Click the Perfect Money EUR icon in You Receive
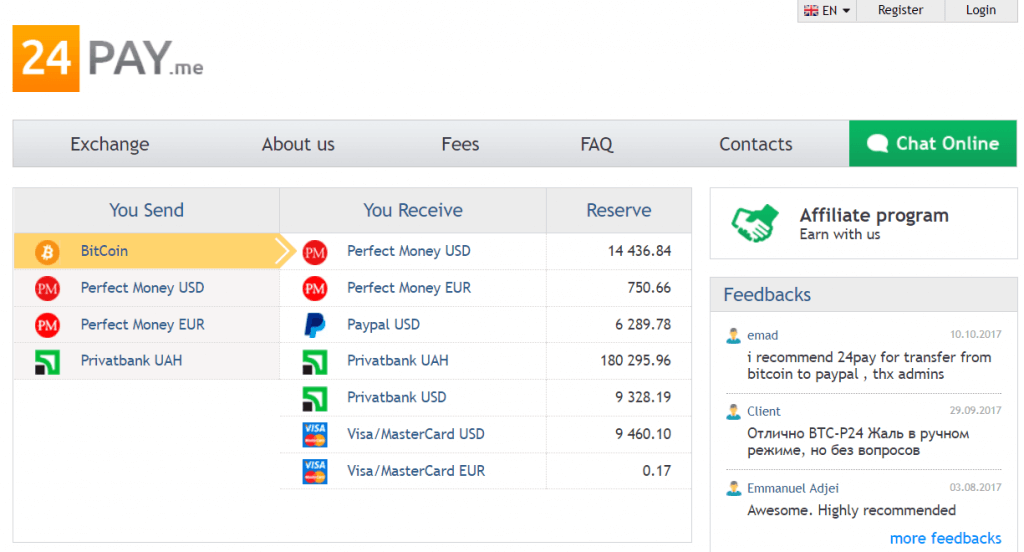The height and width of the screenshot is (552, 1024). coord(315,288)
